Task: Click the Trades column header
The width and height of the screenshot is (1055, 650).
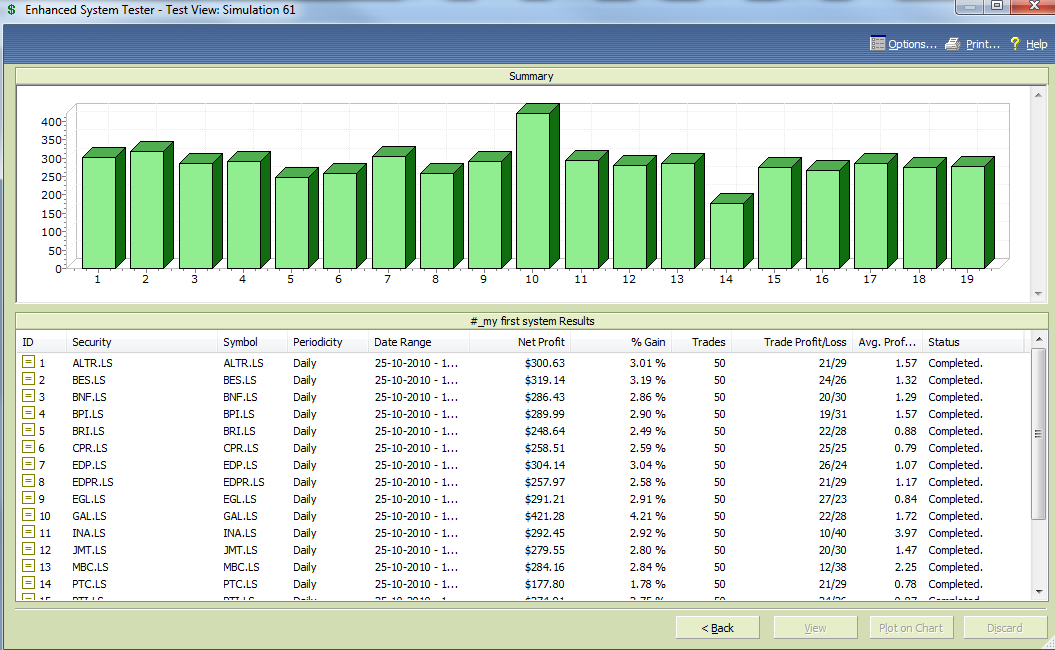Action: 702,342
